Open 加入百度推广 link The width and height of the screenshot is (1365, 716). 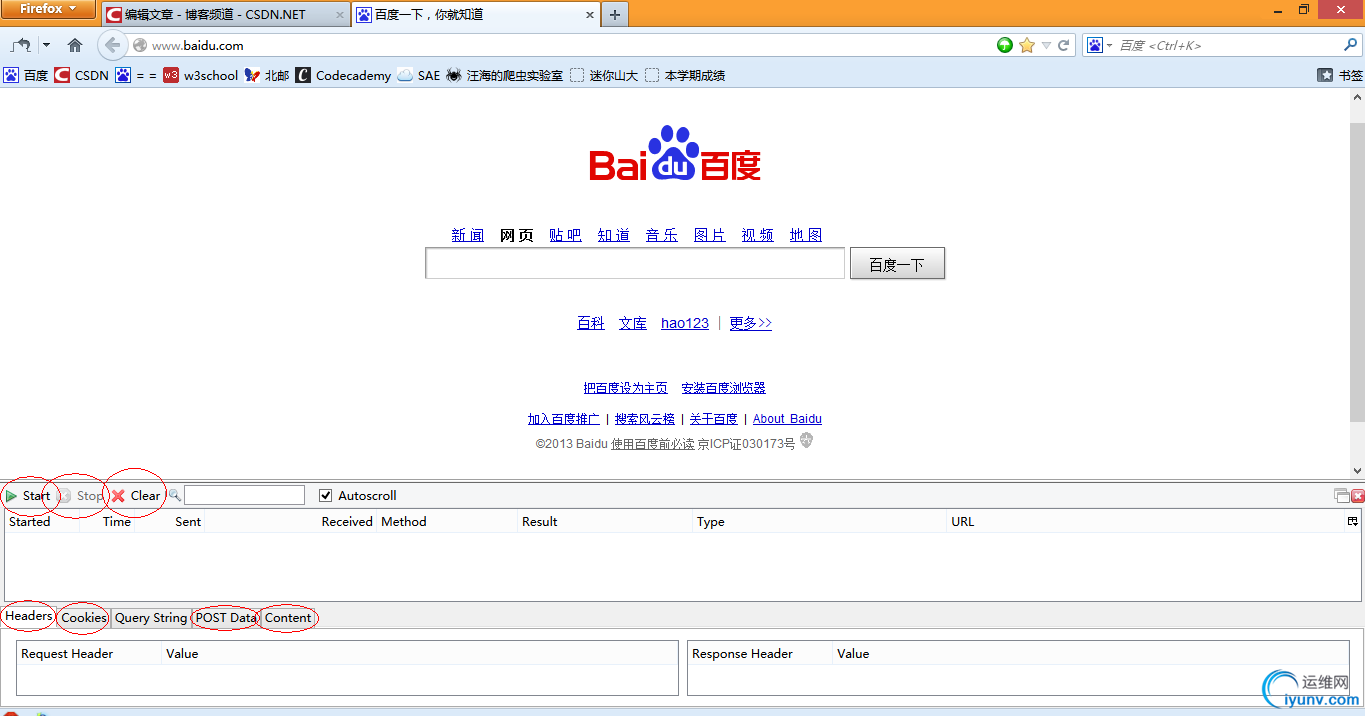564,419
